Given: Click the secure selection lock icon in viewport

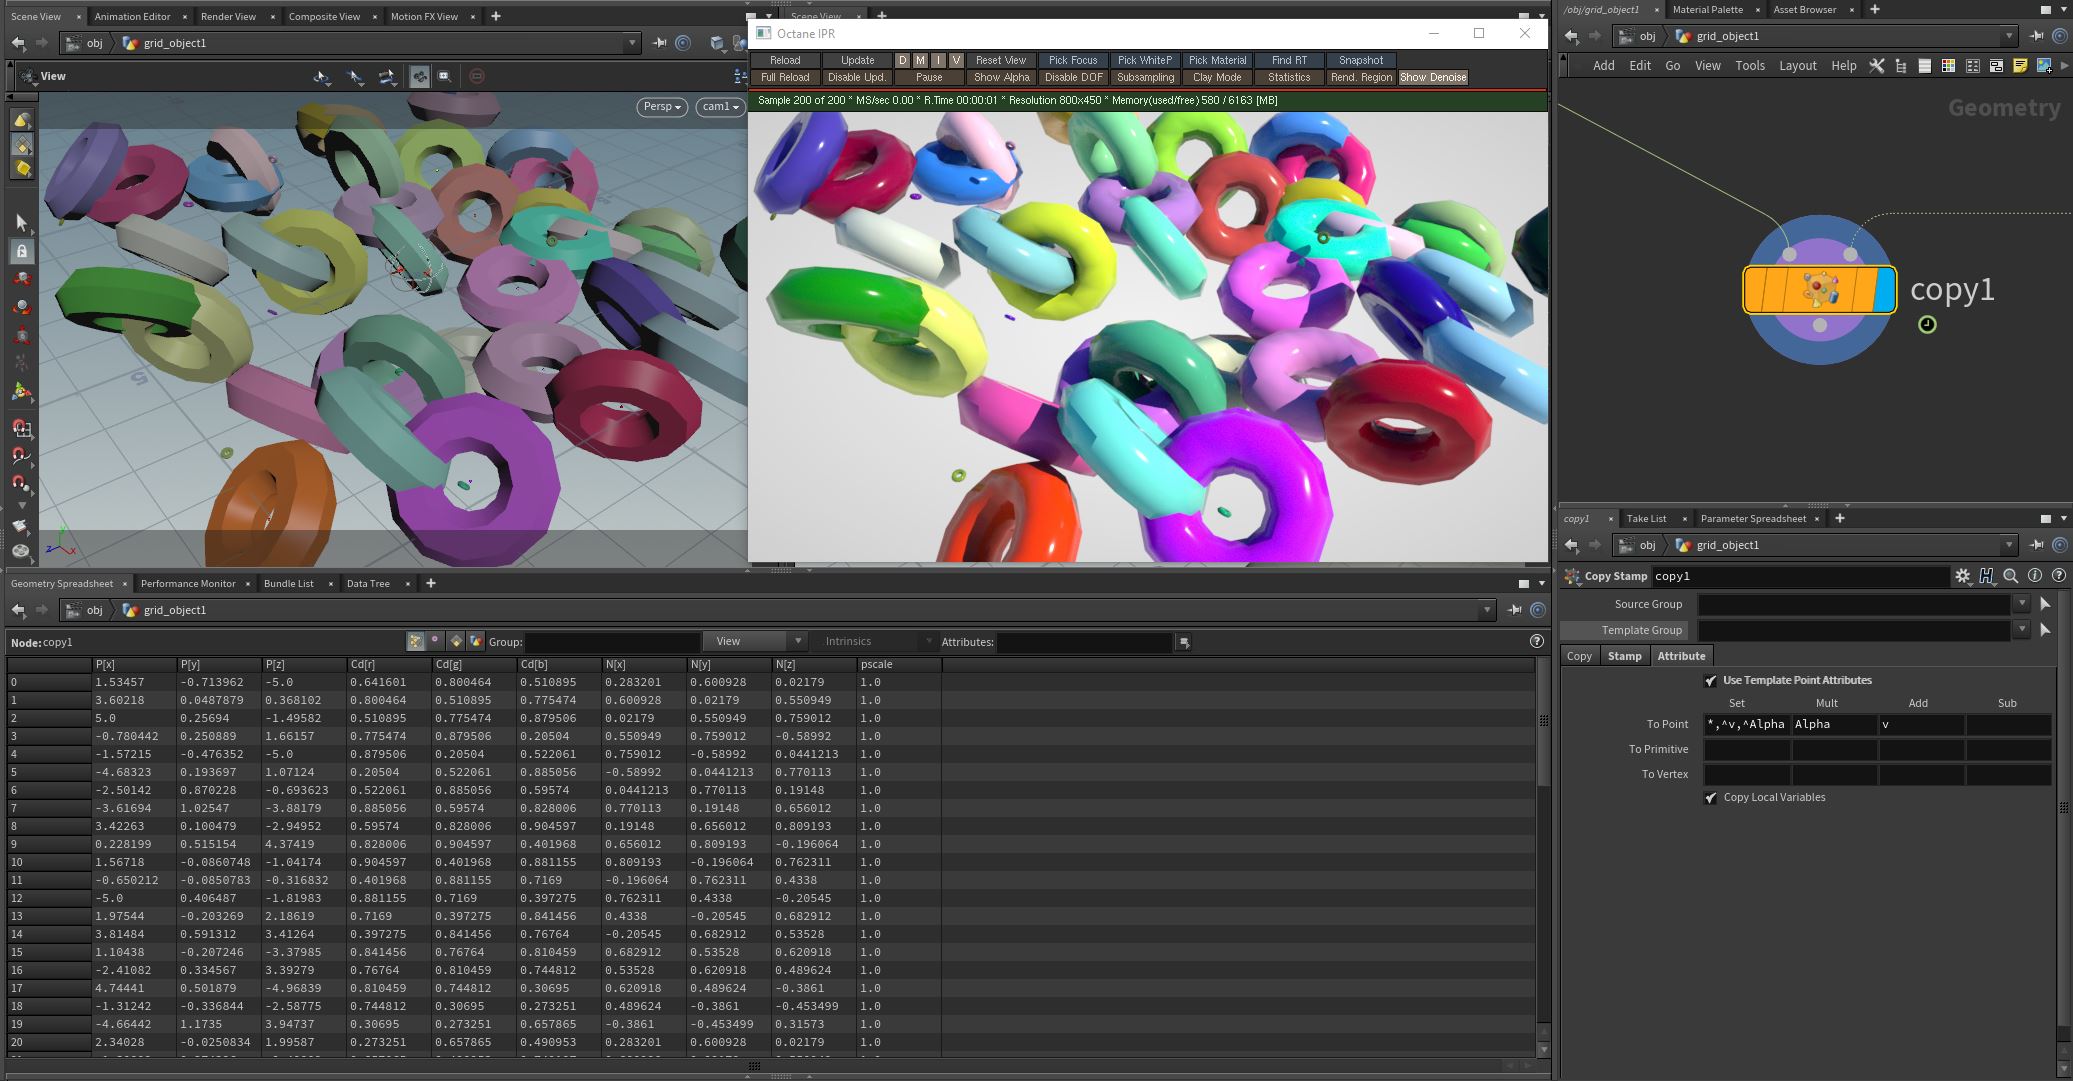Looking at the screenshot, I should pyautogui.click(x=22, y=251).
